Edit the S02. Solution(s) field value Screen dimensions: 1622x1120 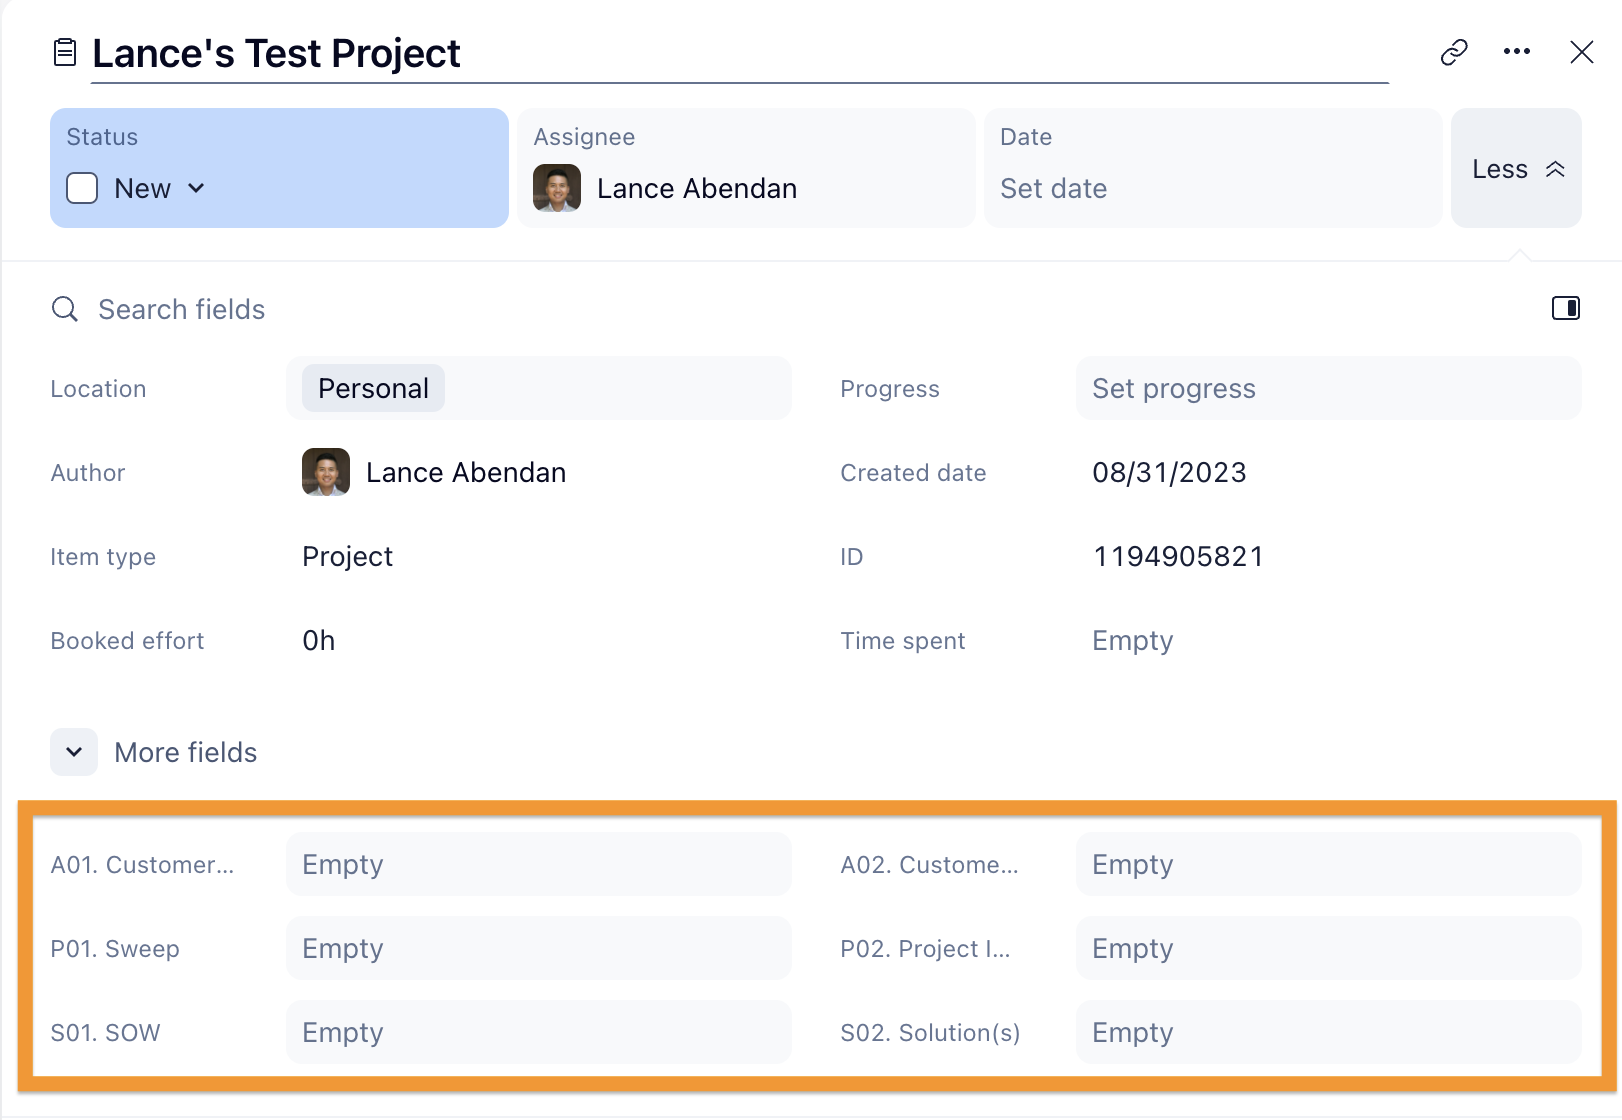click(x=1328, y=1032)
